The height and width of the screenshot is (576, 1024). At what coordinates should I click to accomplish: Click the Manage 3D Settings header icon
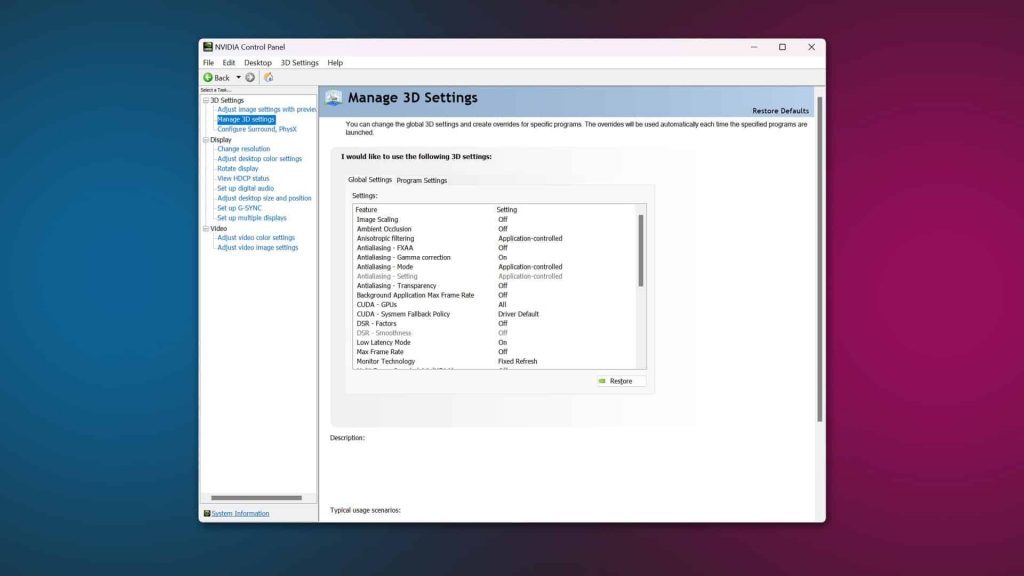coord(333,98)
